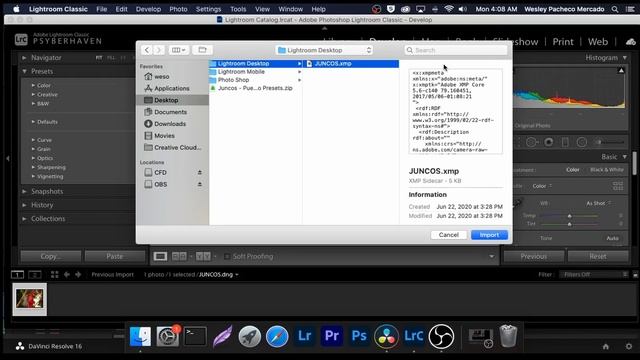640x360 pixels.
Task: Eject the CFD volume
Action: (200, 172)
